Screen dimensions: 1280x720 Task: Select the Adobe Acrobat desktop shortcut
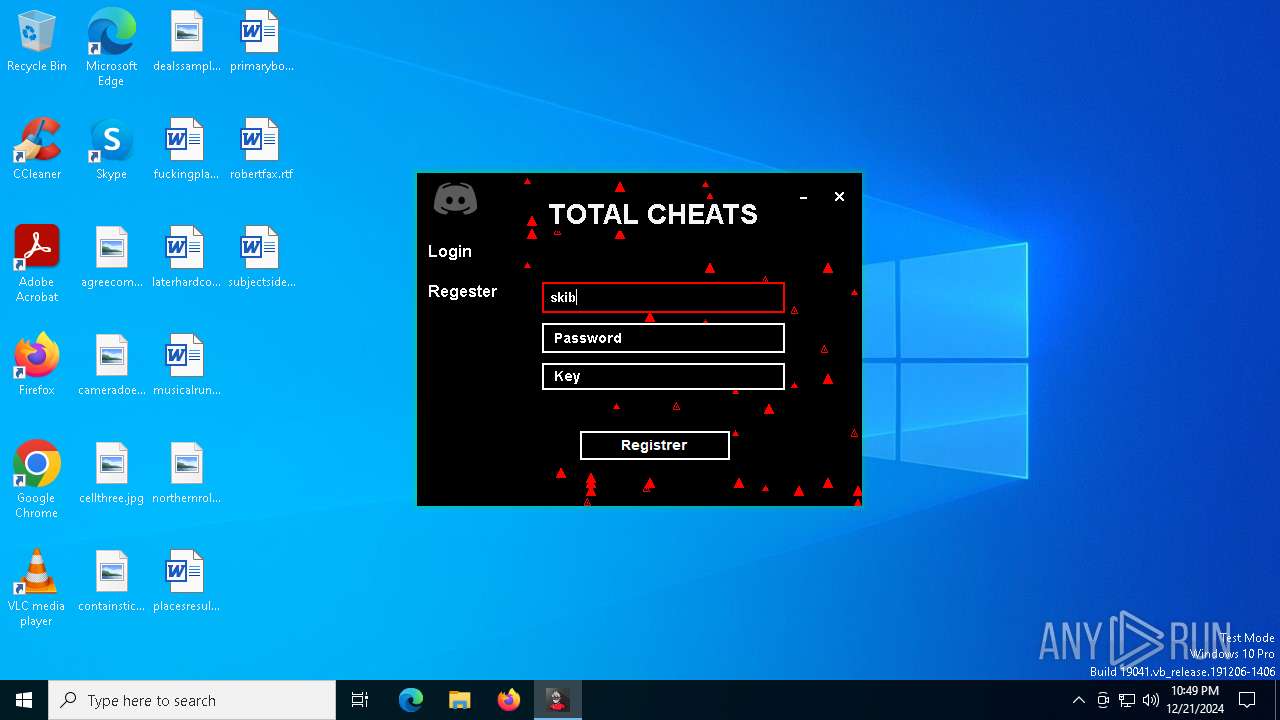pos(37,263)
